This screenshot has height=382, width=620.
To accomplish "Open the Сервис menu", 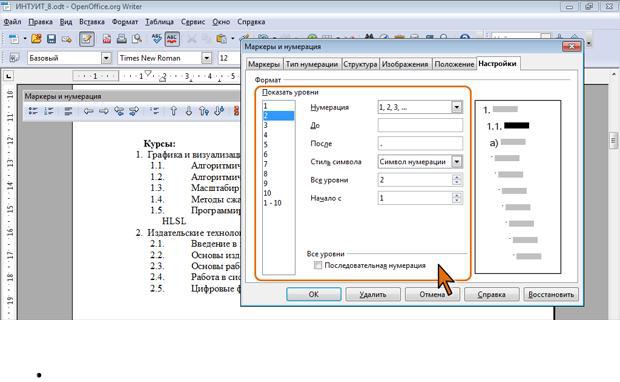I will [193, 22].
